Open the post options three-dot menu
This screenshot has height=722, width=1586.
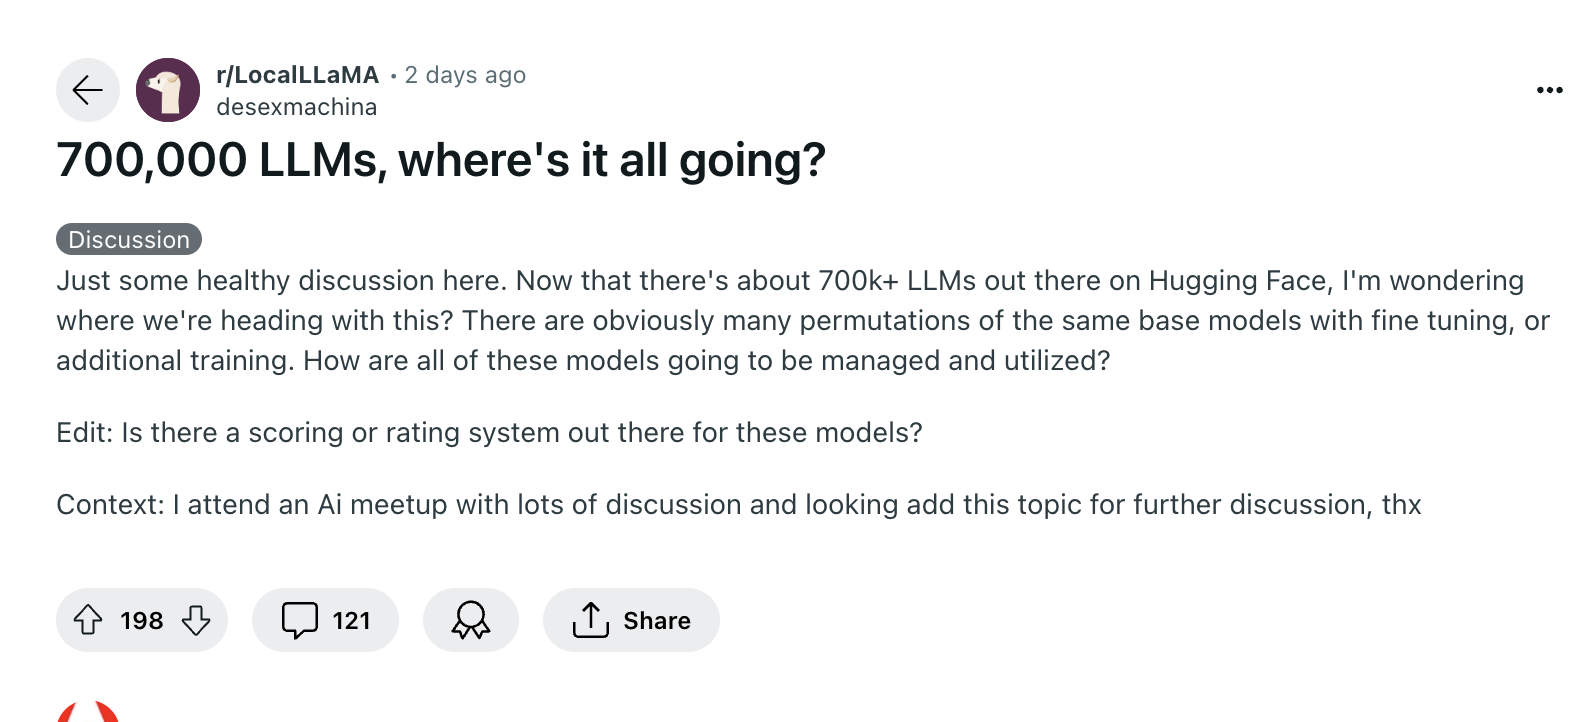tap(1548, 89)
